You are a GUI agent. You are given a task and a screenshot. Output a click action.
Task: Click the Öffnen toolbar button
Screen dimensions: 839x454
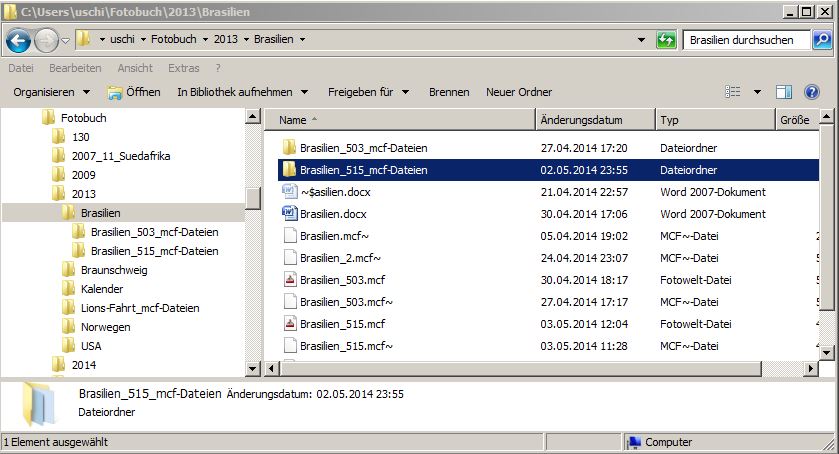[134, 92]
